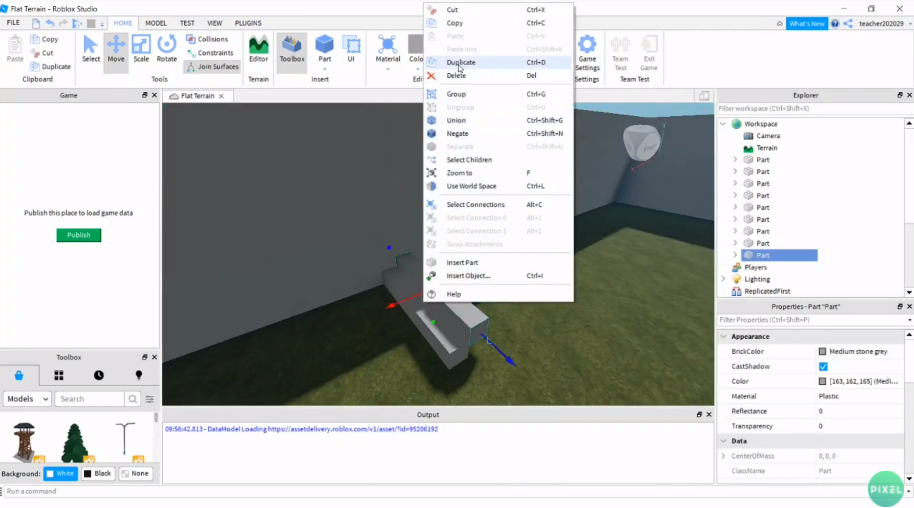This screenshot has width=914, height=508.
Task: Toggle the Constraints option
Action: pos(209,52)
